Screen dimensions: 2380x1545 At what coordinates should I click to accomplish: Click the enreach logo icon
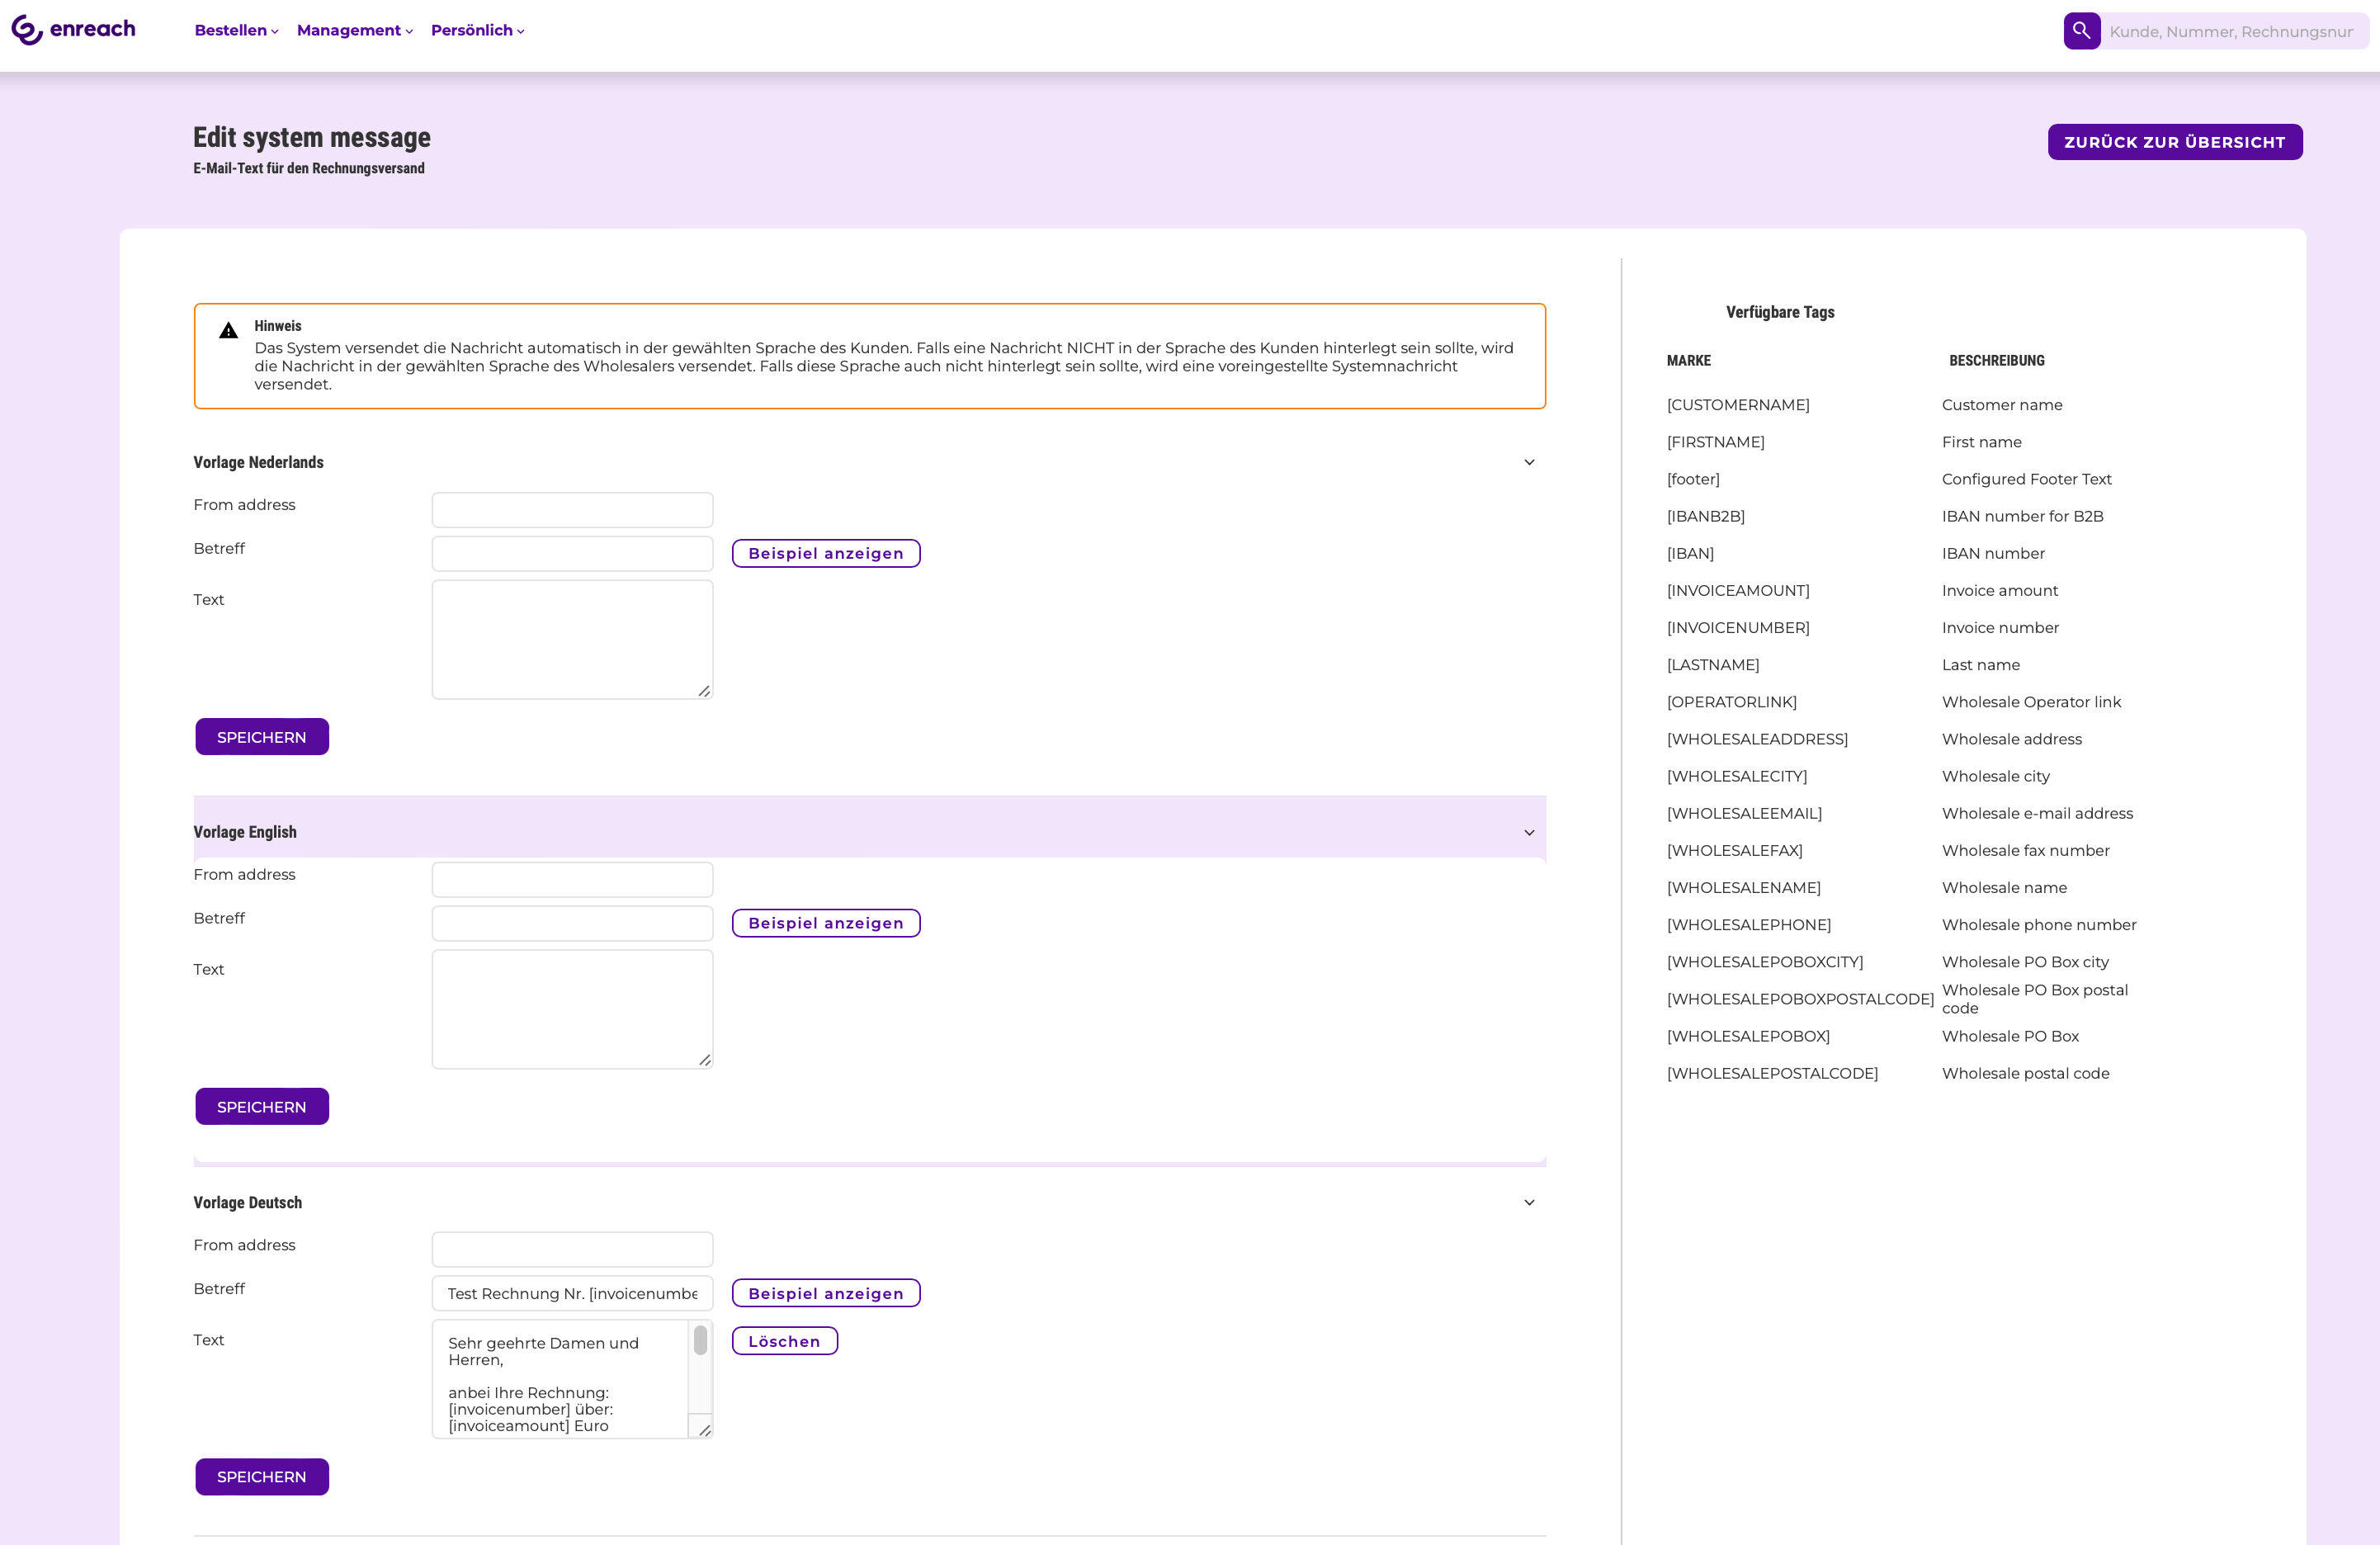[x=27, y=30]
